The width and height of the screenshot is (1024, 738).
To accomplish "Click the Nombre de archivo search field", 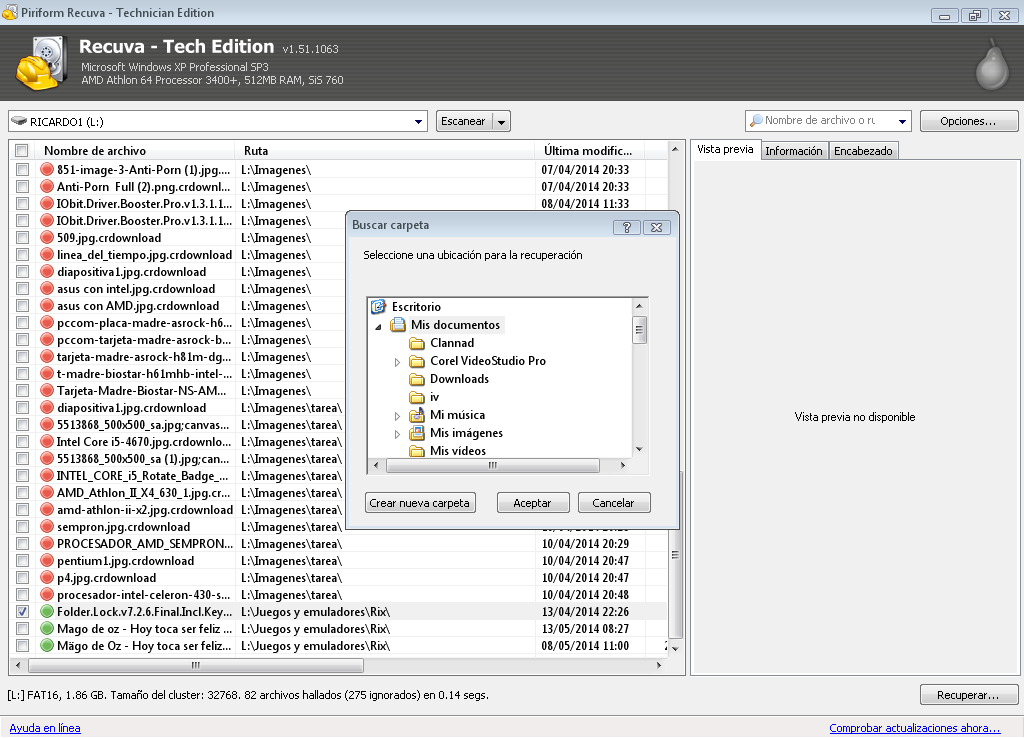I will pos(828,121).
